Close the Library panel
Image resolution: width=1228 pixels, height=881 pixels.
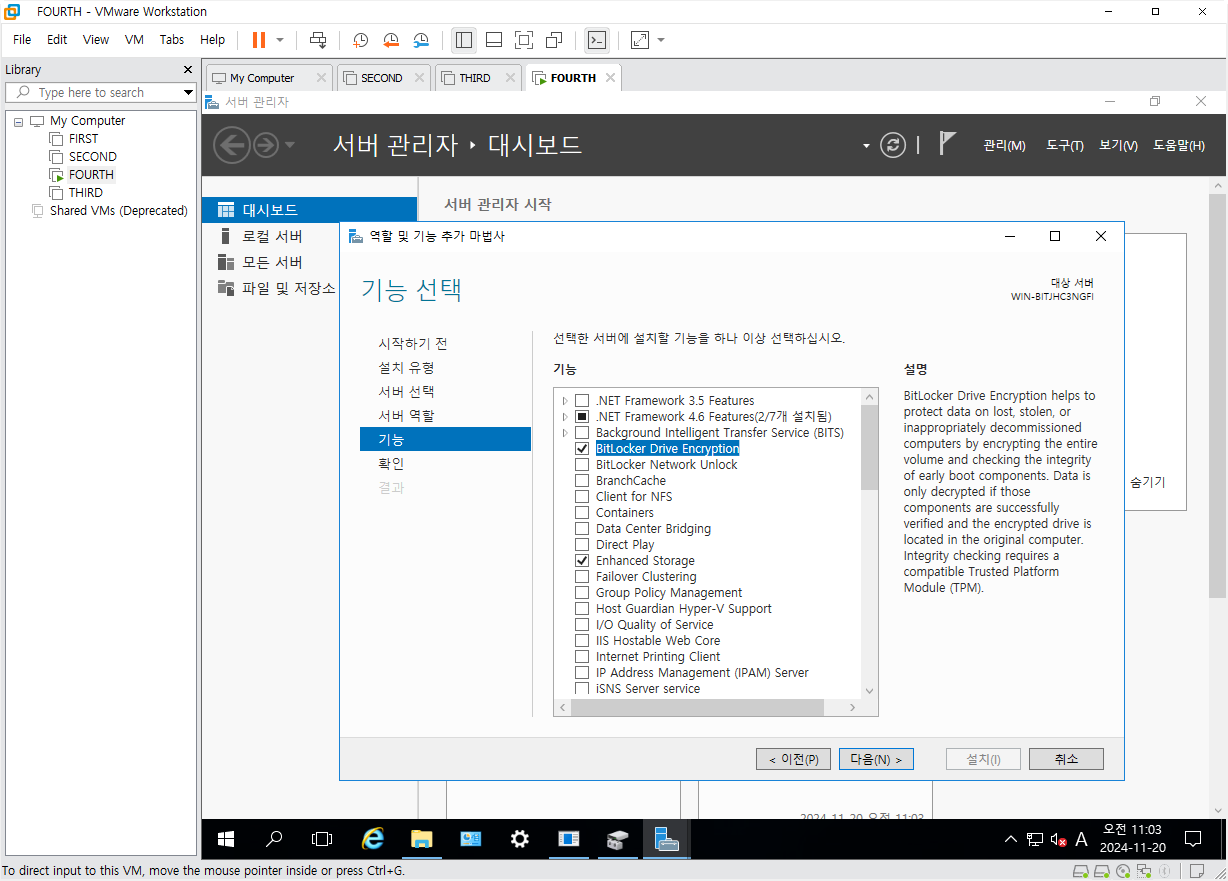click(x=187, y=70)
